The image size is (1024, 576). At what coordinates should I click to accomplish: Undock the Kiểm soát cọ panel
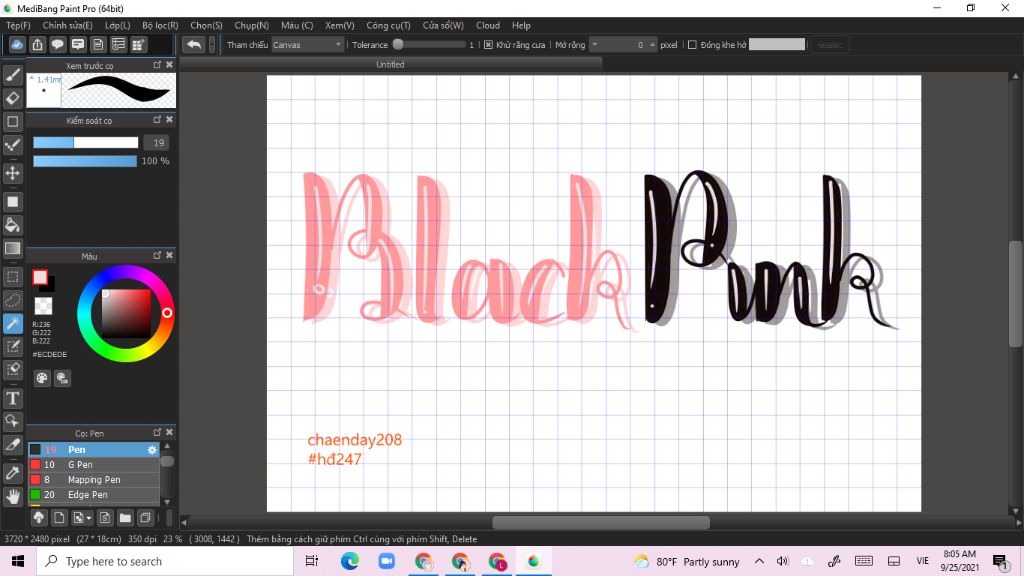(x=157, y=120)
